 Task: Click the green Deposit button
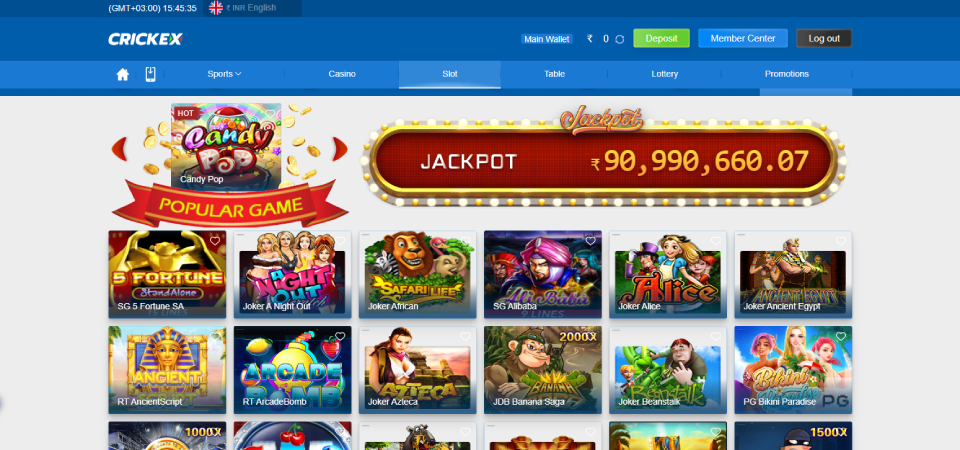(x=661, y=39)
